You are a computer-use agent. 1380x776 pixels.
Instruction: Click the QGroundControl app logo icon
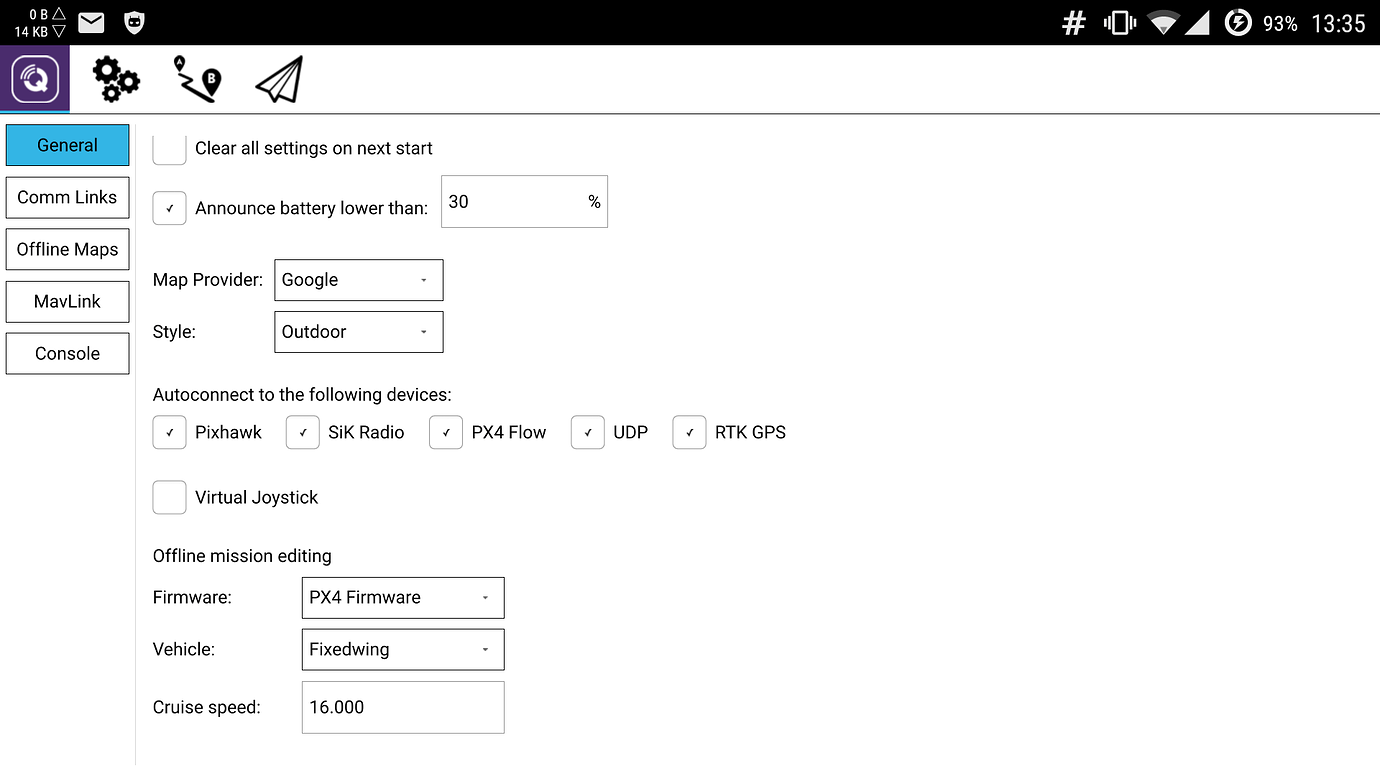pos(34,78)
